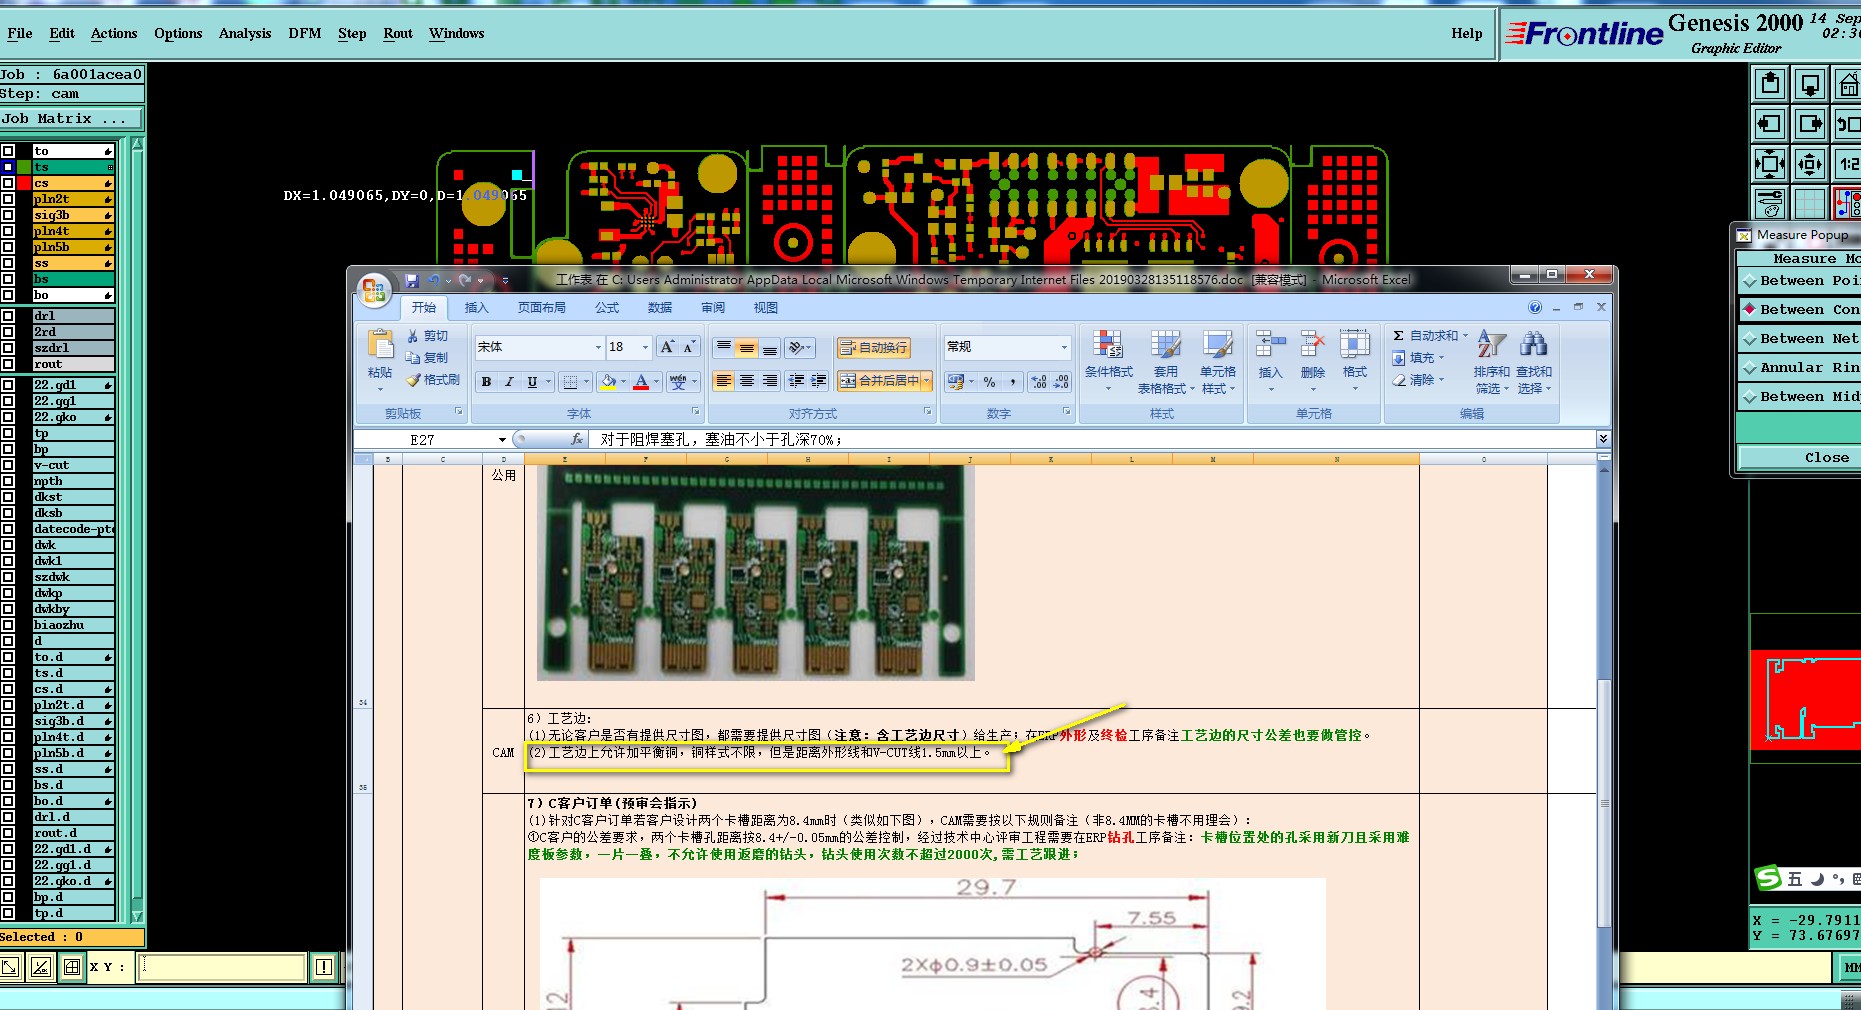Toggle checkbox for layer 'rout'
Viewport: 1861px width, 1010px height.
tap(8, 364)
